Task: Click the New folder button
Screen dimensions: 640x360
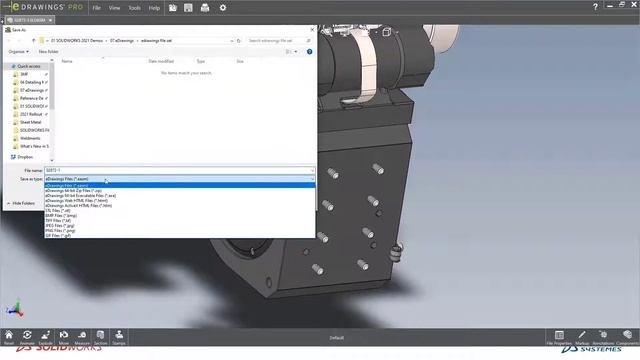Action: pyautogui.click(x=48, y=52)
